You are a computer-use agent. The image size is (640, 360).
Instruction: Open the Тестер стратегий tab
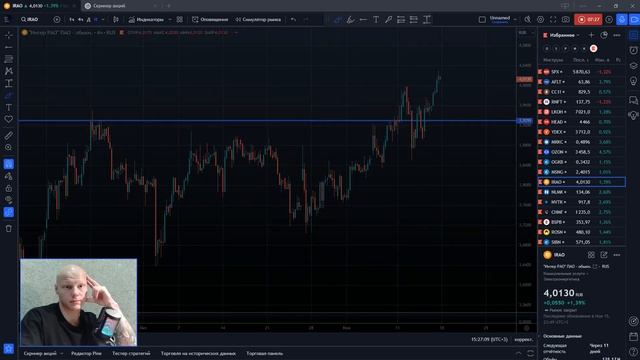point(131,353)
